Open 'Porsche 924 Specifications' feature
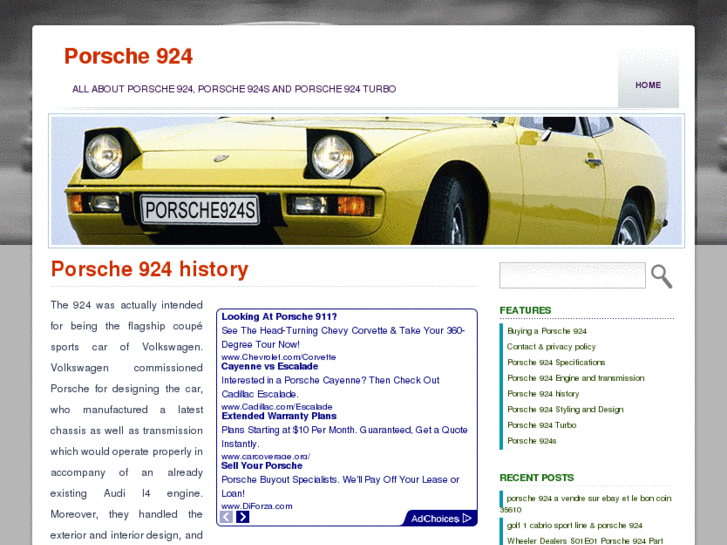 [x=556, y=363]
